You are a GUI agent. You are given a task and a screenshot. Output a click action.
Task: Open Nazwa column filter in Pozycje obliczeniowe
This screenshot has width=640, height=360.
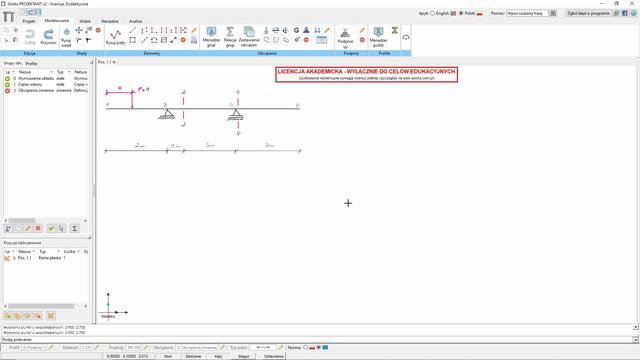click(x=33, y=252)
